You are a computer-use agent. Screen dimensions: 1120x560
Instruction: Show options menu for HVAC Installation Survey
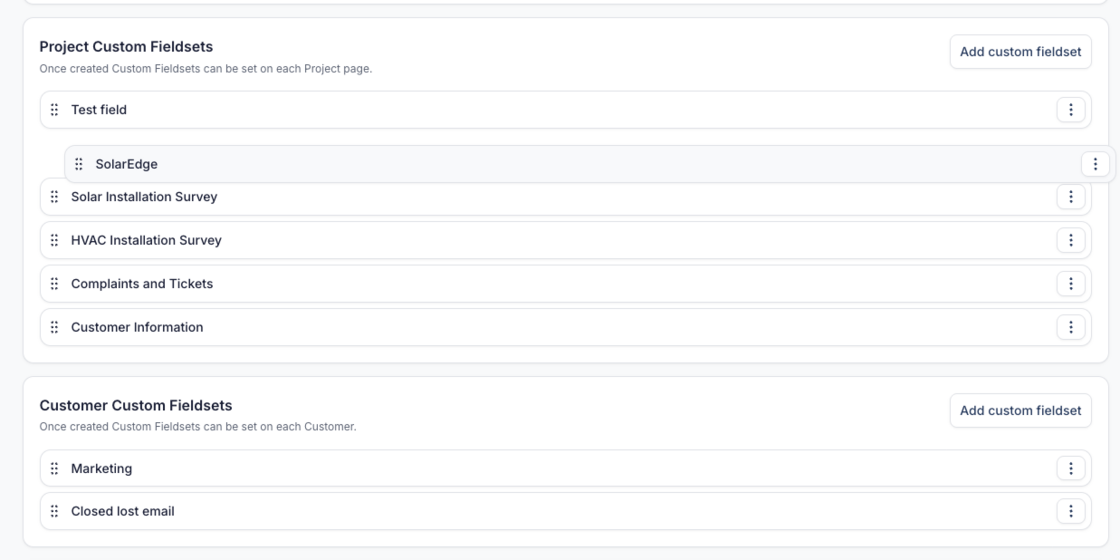[1070, 240]
